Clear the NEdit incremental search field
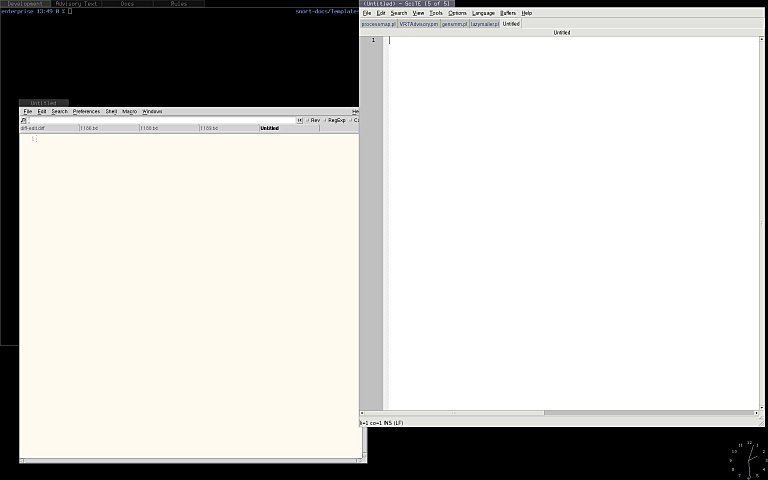Image resolution: width=768 pixels, height=480 pixels. [300, 120]
